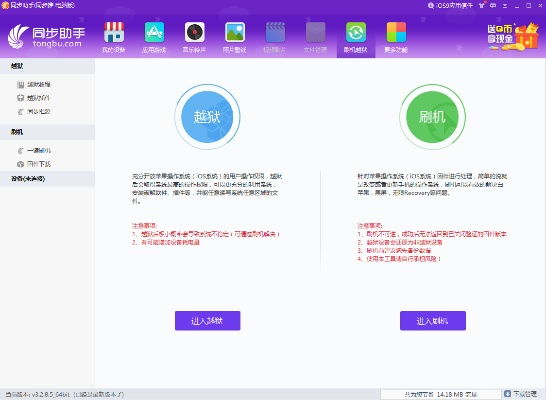This screenshot has width=546, height=400.
Task: Click the skin shirt icon in title bar
Action: coord(482,5)
